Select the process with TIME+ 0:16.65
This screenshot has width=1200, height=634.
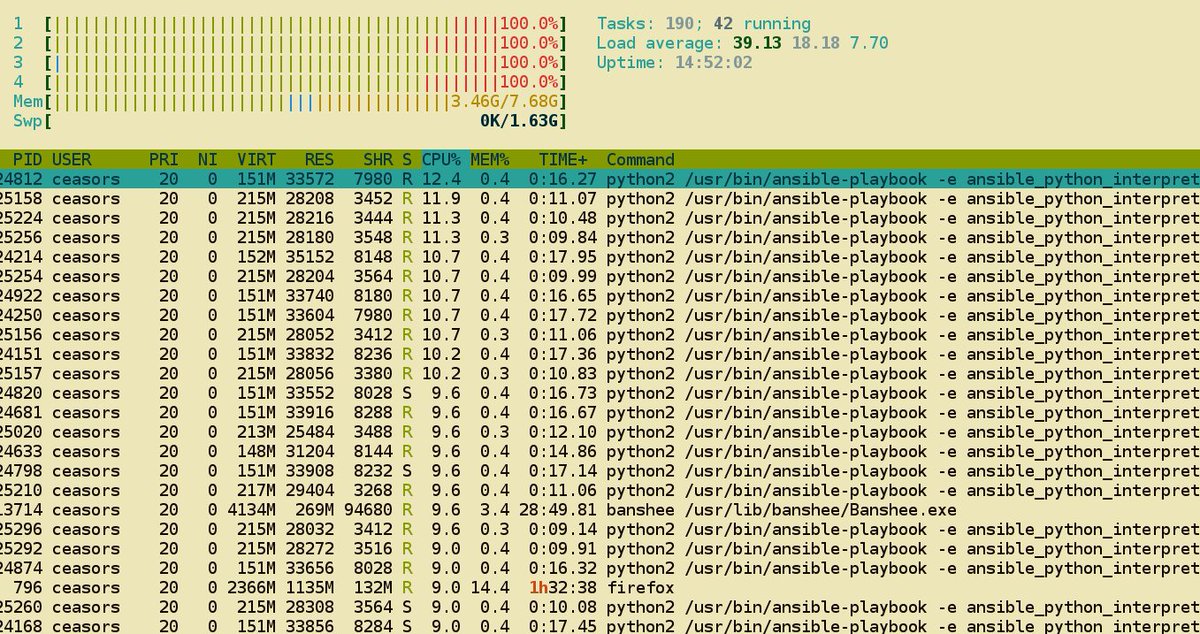[x=600, y=296]
